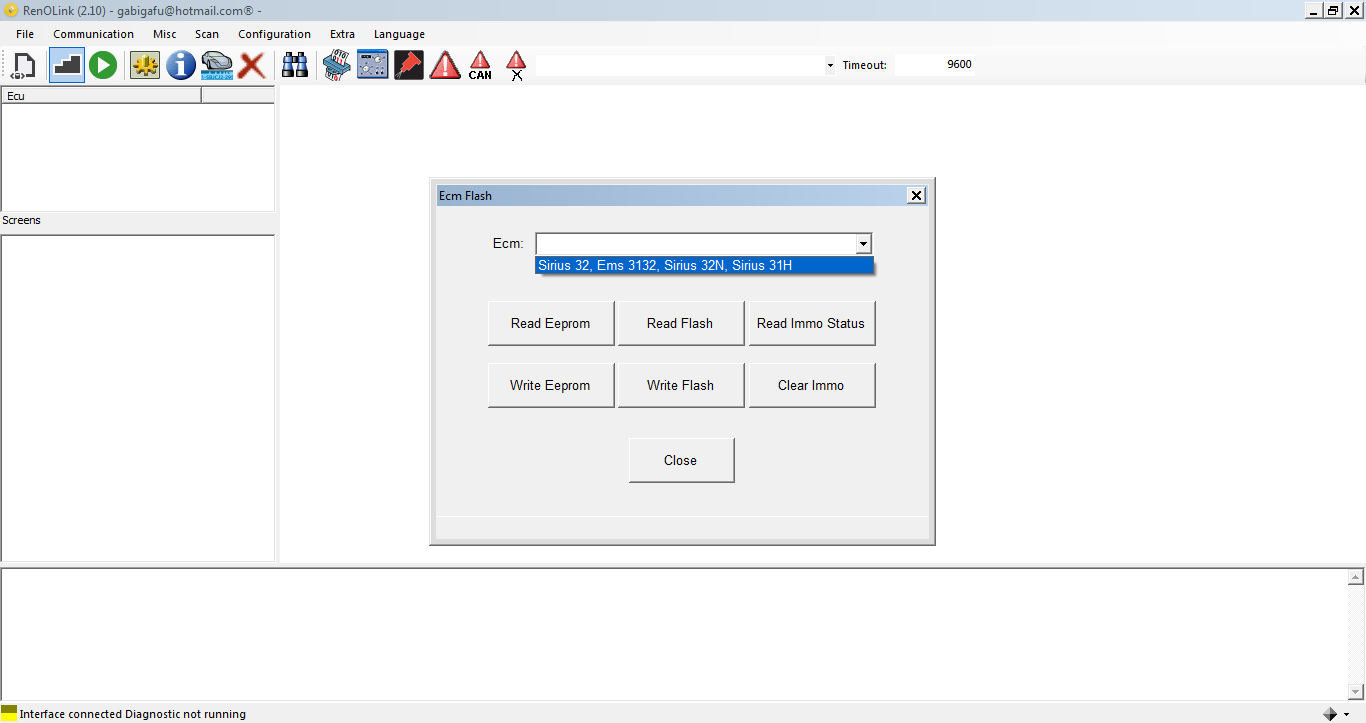Click the red X stop icon

251,66
